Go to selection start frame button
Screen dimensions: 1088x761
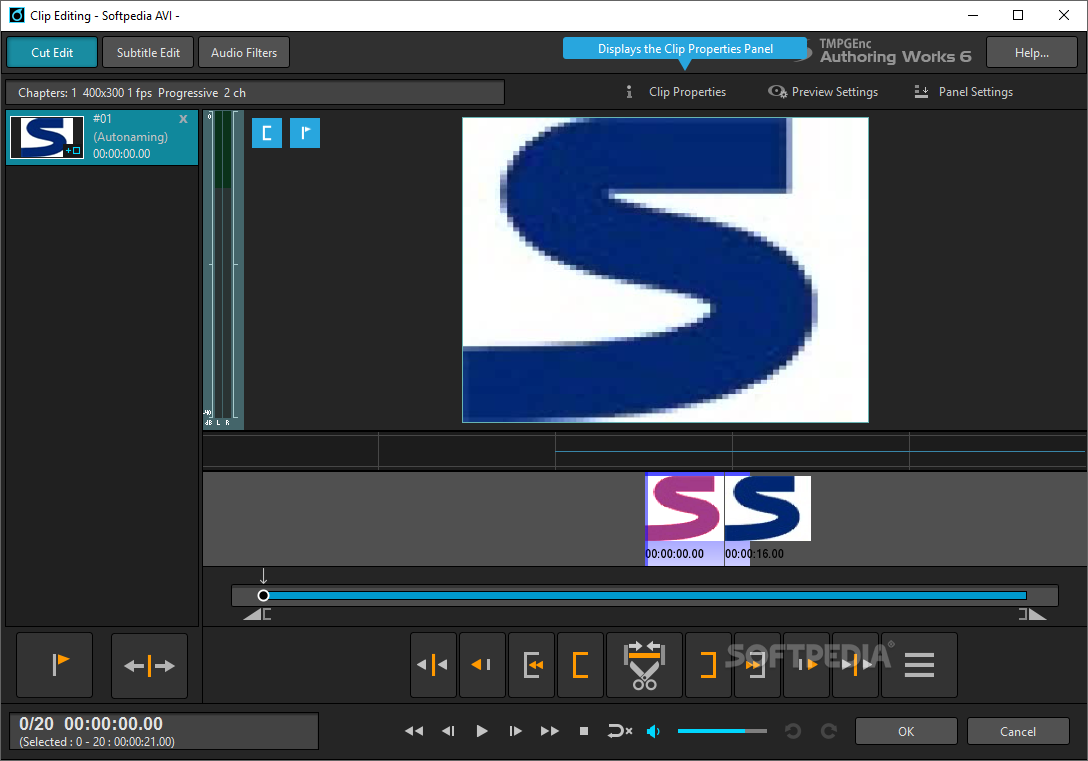[x=532, y=665]
